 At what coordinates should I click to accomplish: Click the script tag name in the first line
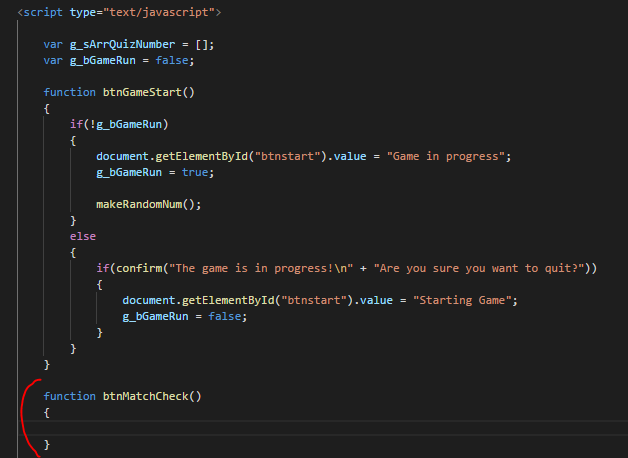click(x=43, y=12)
